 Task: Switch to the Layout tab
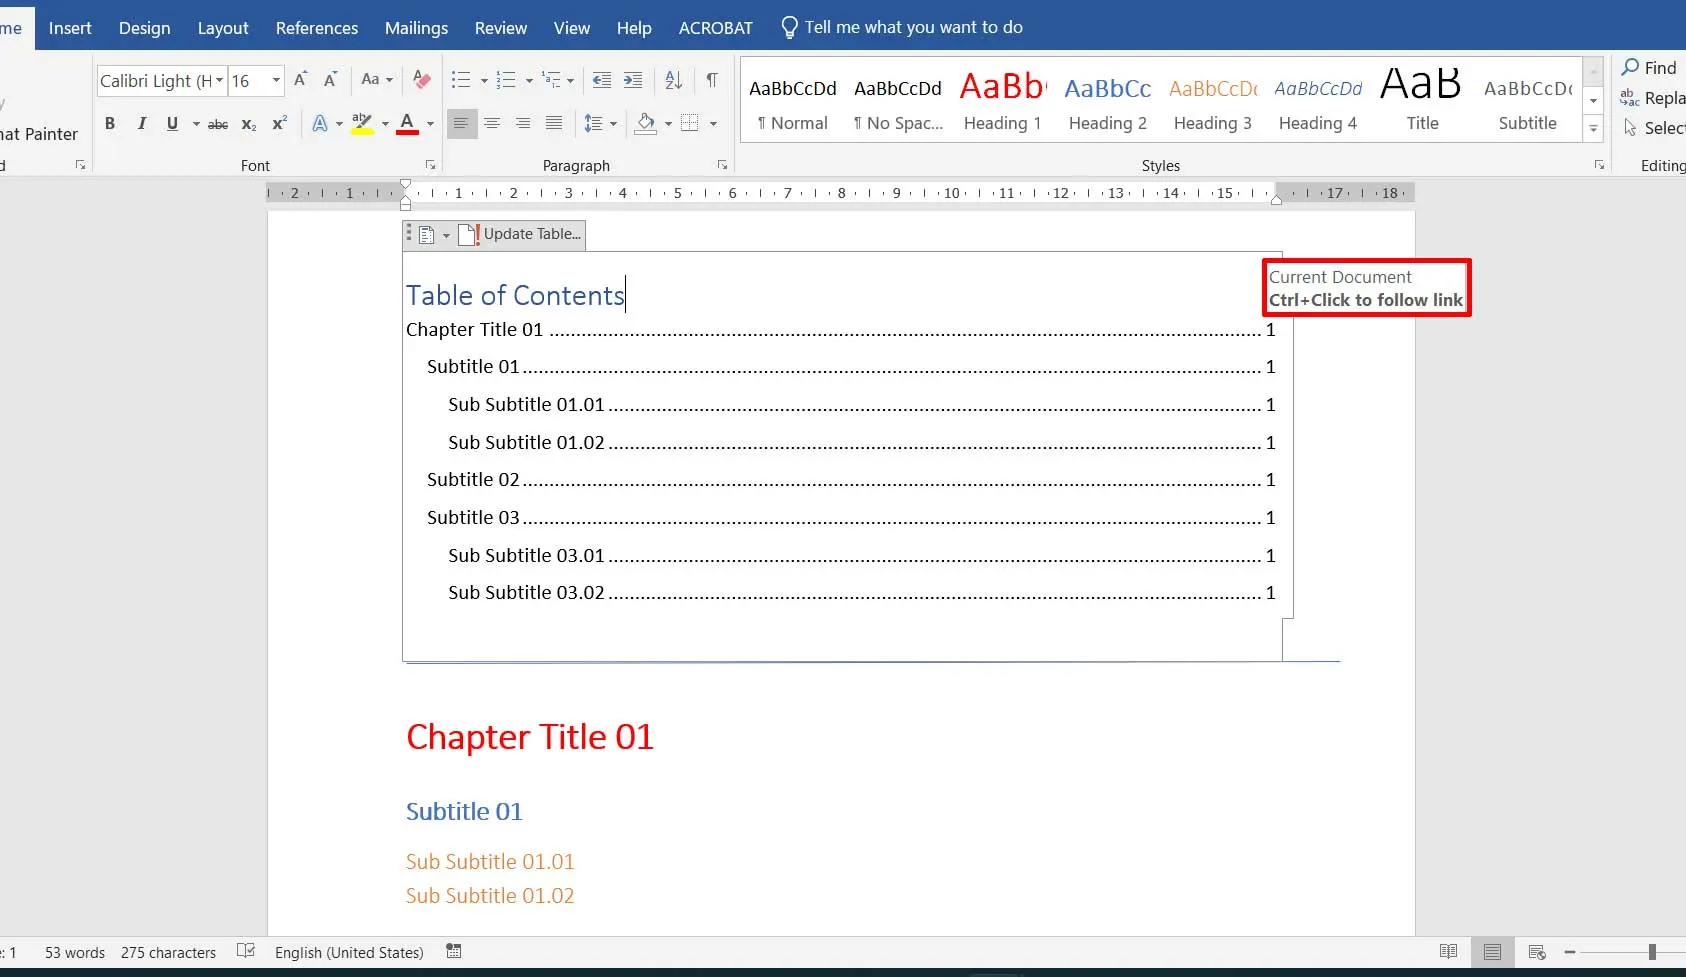point(222,27)
